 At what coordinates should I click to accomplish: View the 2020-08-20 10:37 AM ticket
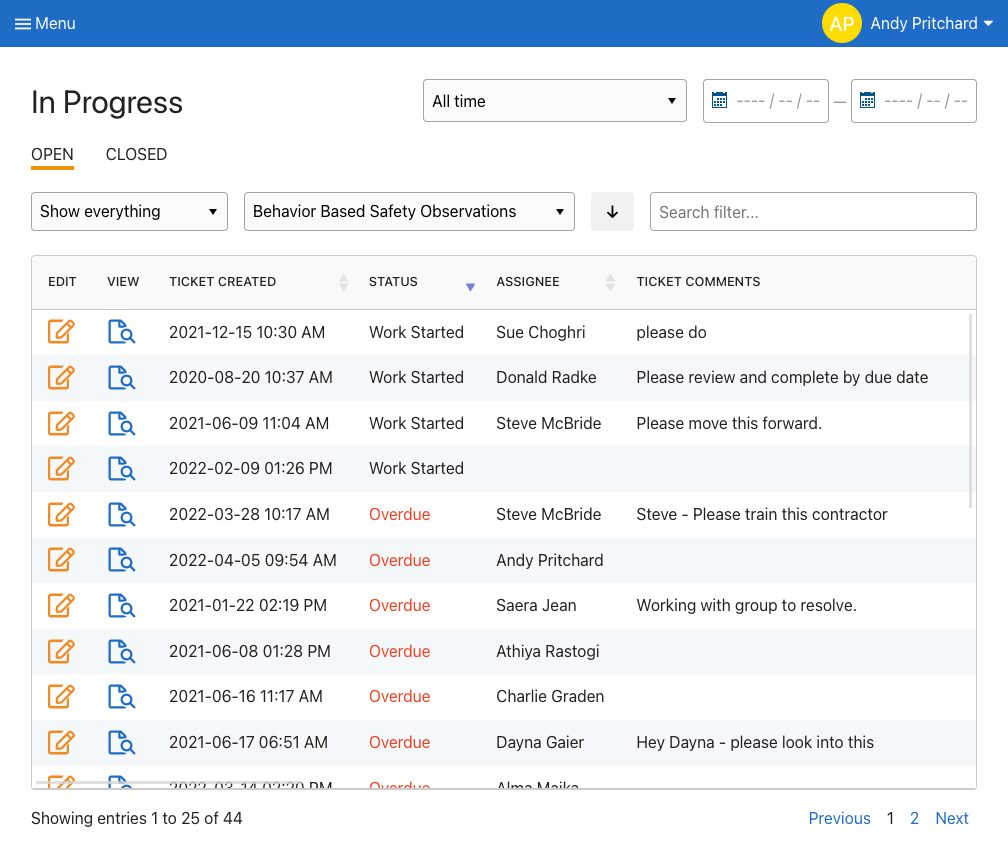coord(122,377)
